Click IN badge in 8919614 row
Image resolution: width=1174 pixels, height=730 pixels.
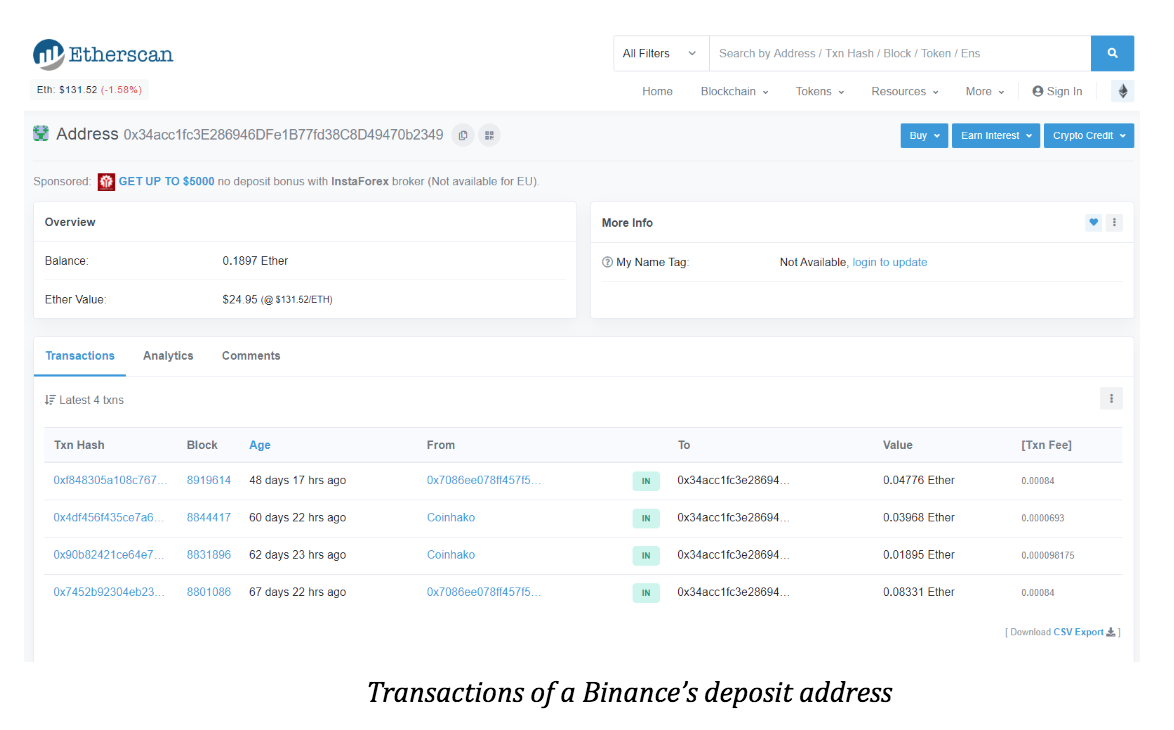coord(645,481)
